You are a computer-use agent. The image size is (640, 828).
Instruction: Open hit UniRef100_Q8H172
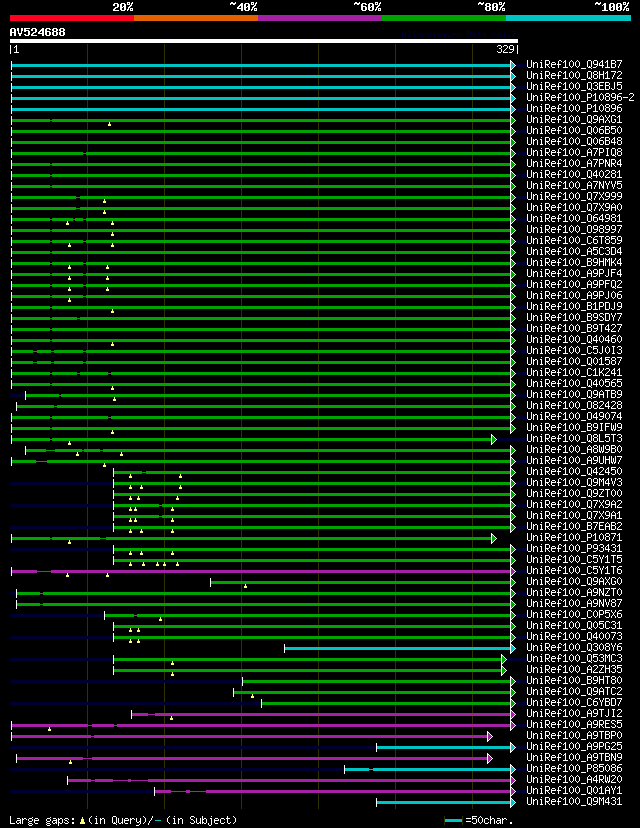pos(574,76)
